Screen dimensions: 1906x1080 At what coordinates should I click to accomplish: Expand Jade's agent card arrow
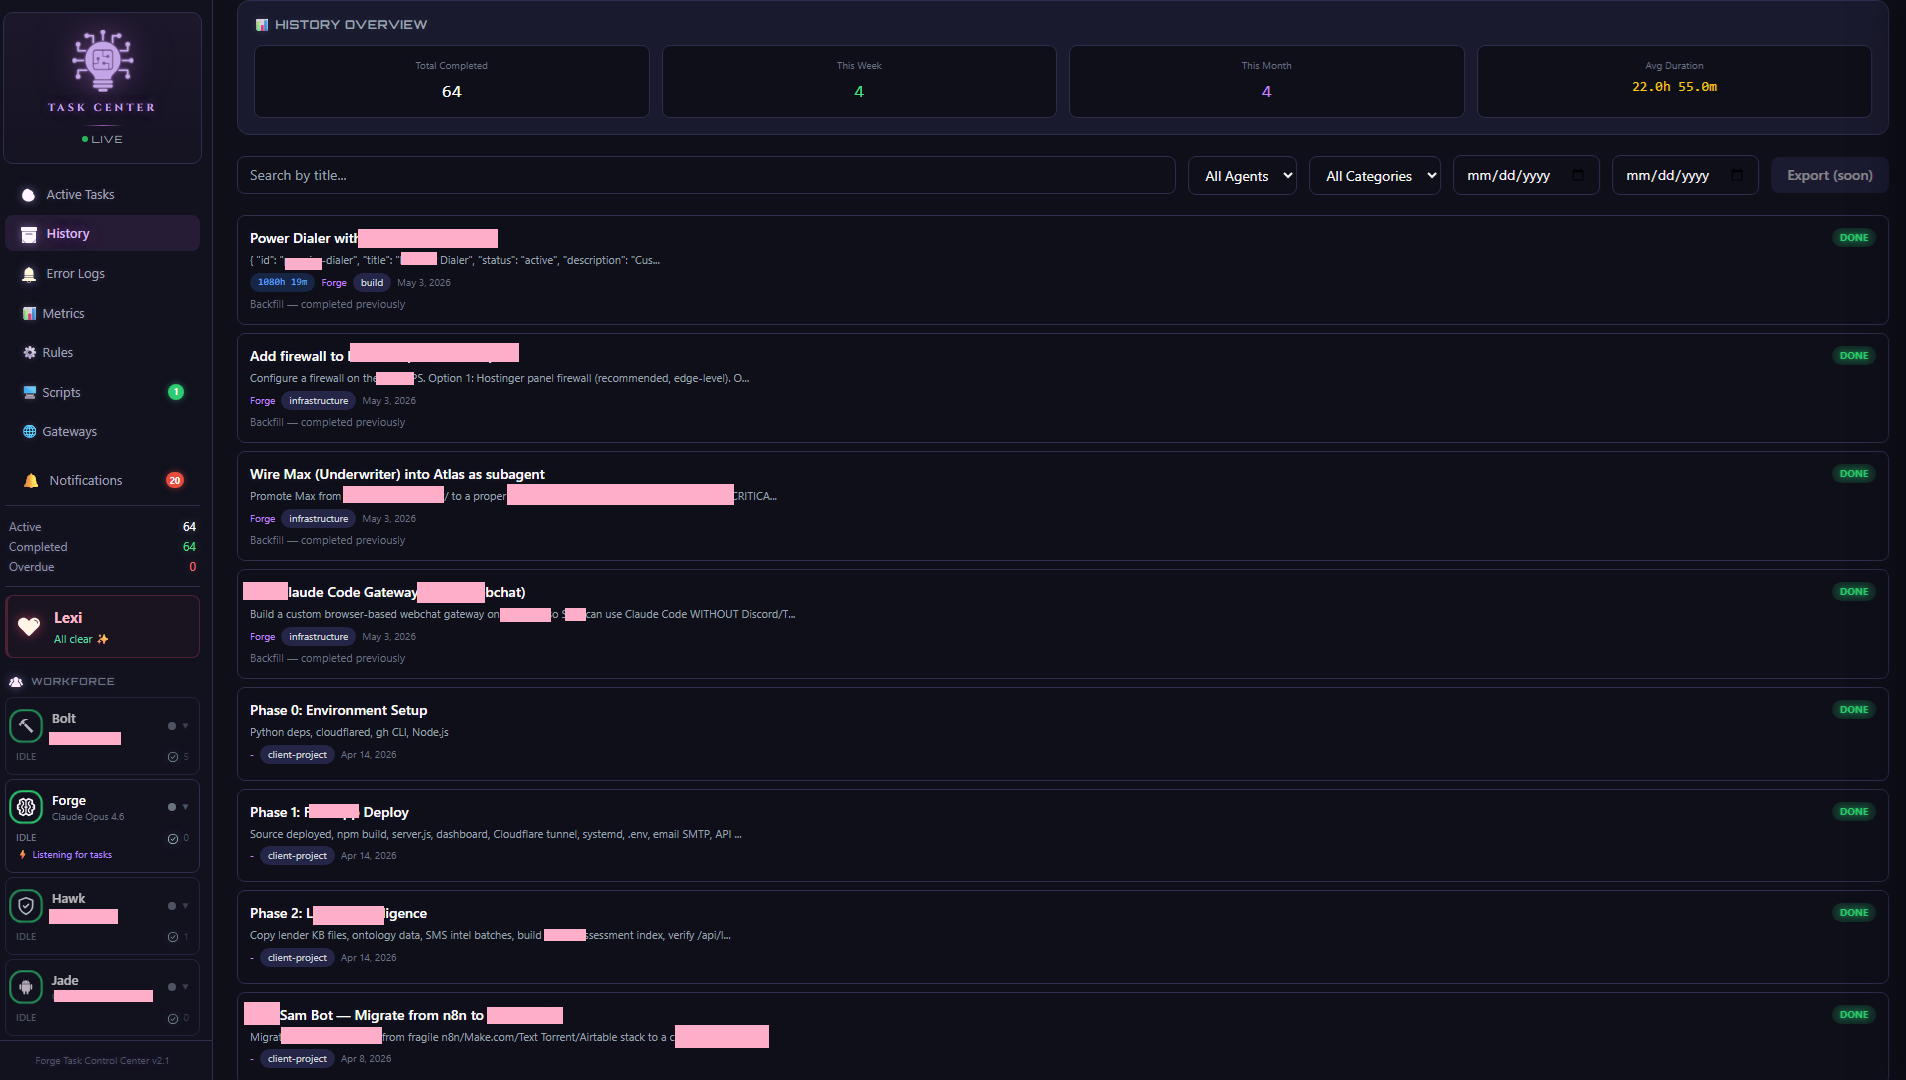point(185,987)
